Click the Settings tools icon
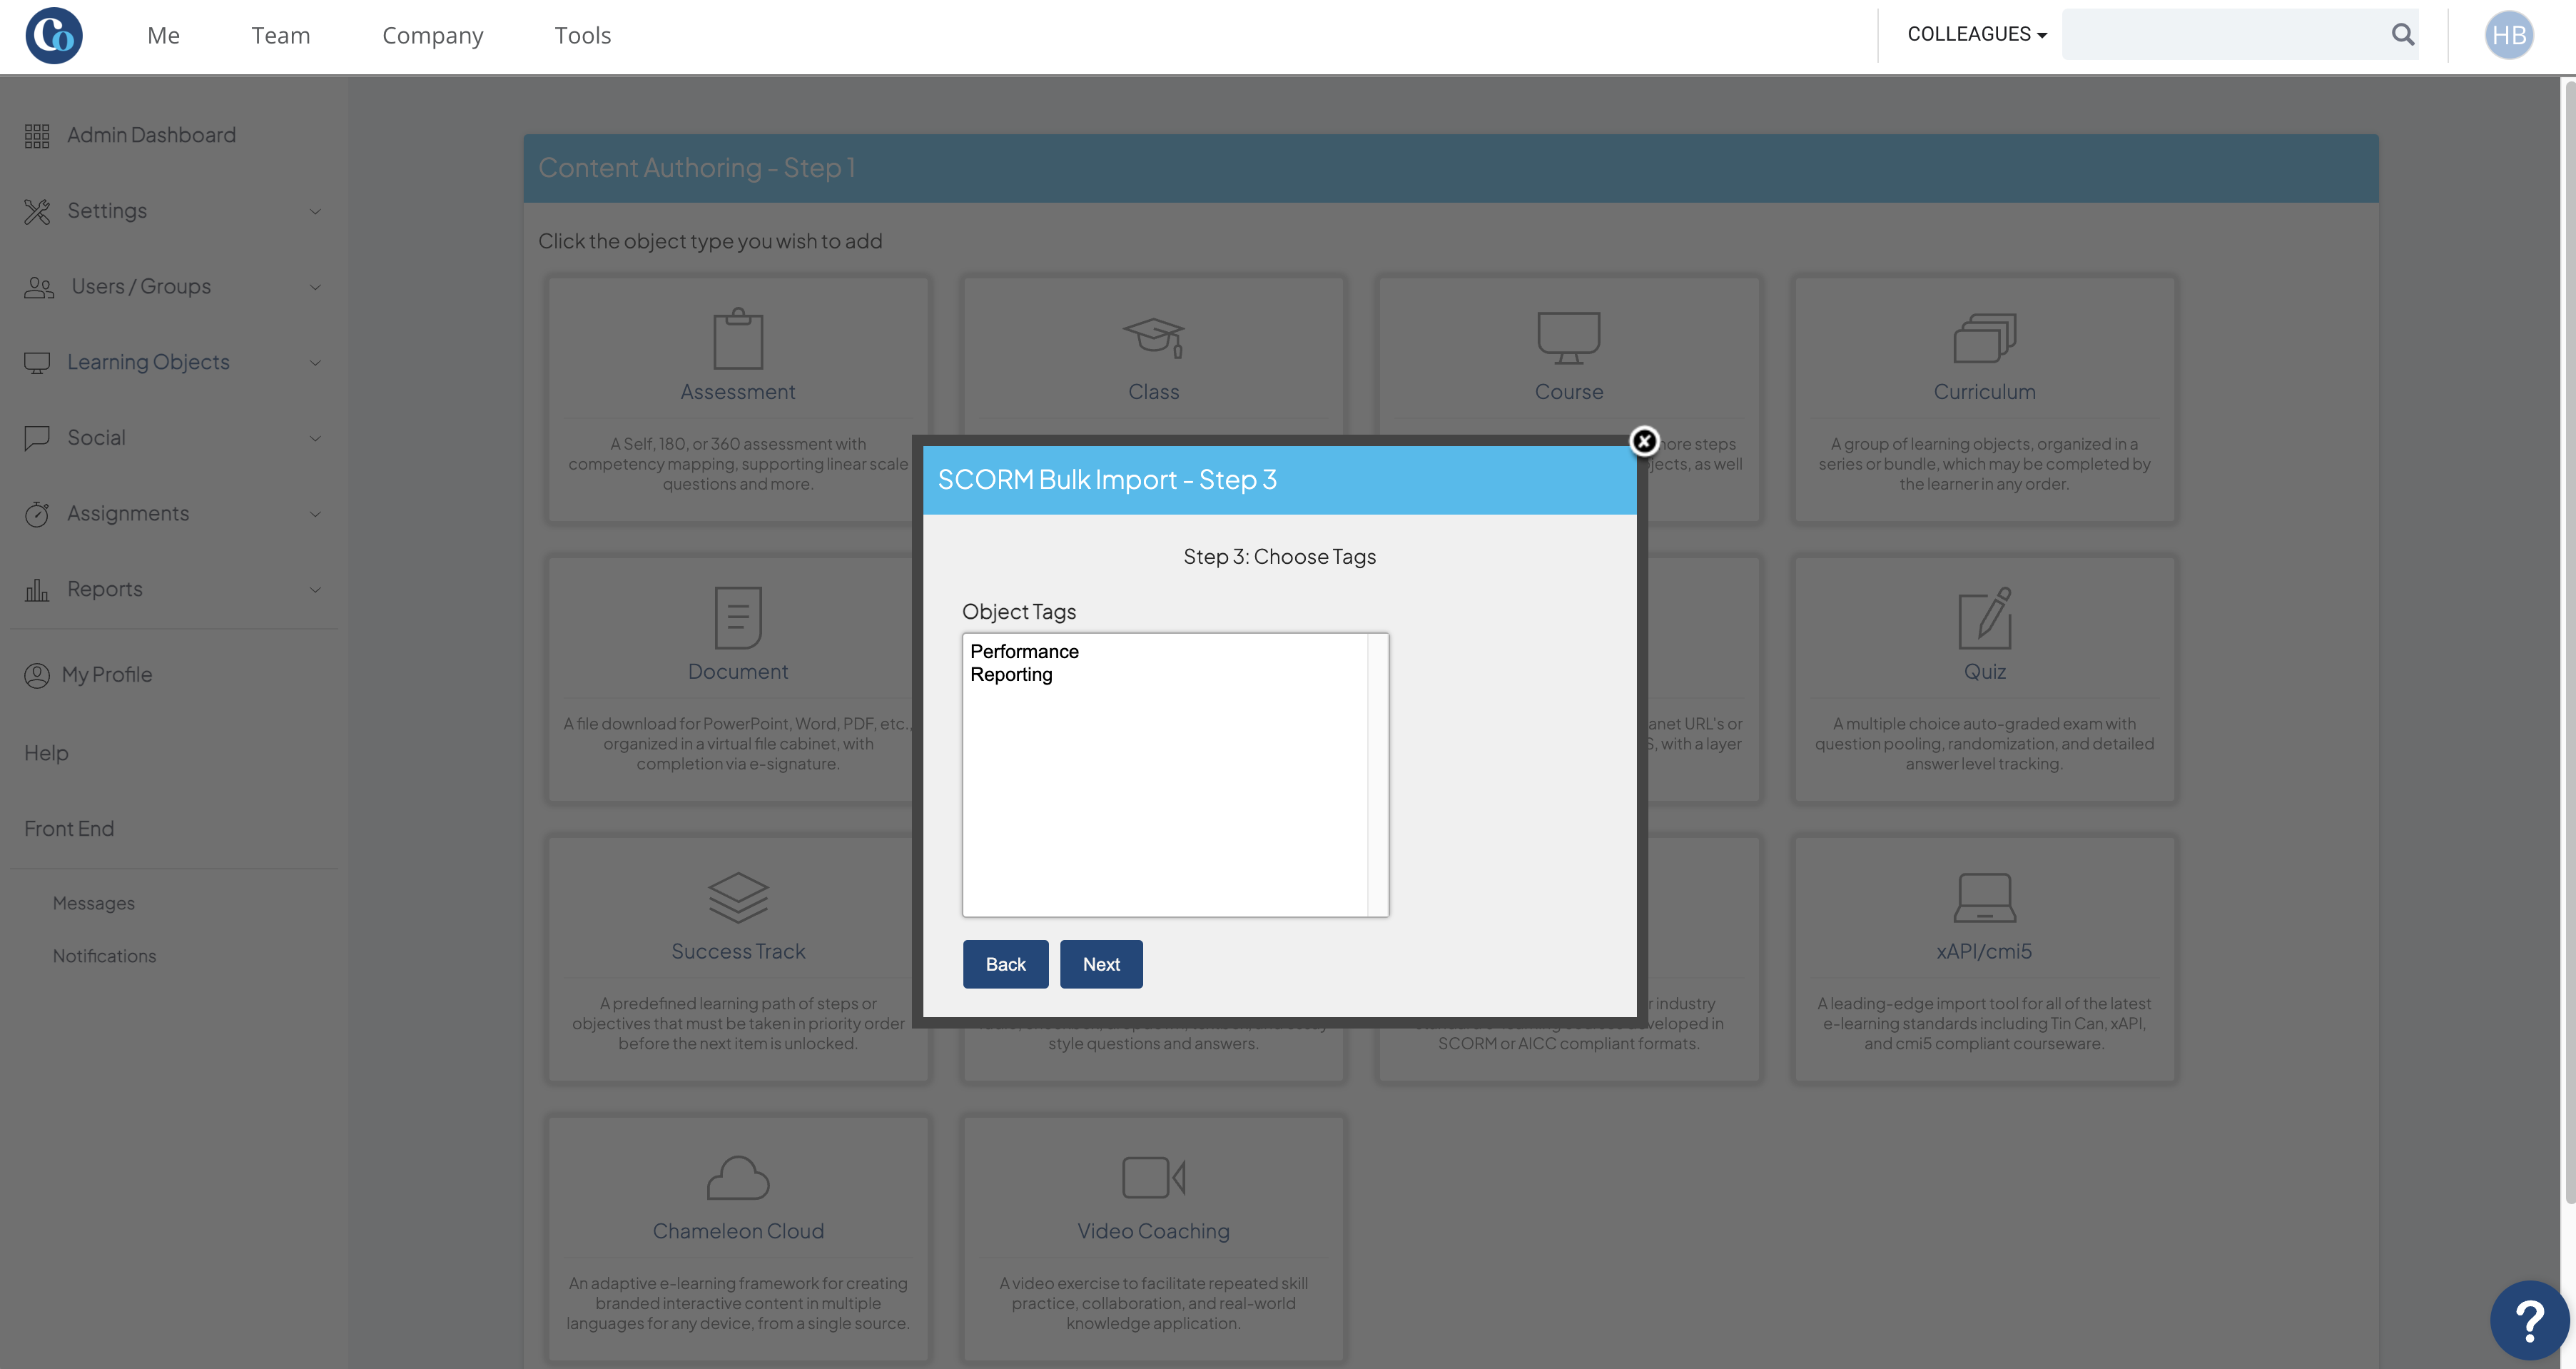Screen dimensions: 2576x1369 [37, 211]
